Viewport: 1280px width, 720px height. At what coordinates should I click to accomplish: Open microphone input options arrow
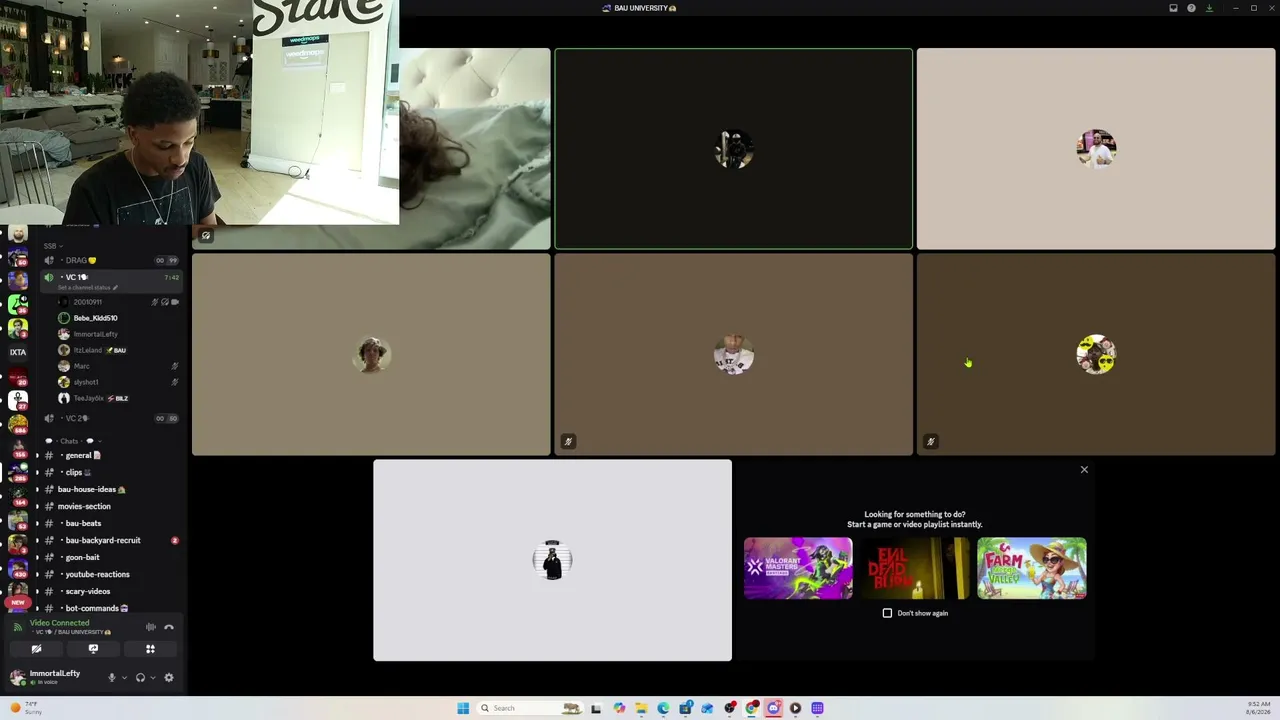click(x=124, y=677)
